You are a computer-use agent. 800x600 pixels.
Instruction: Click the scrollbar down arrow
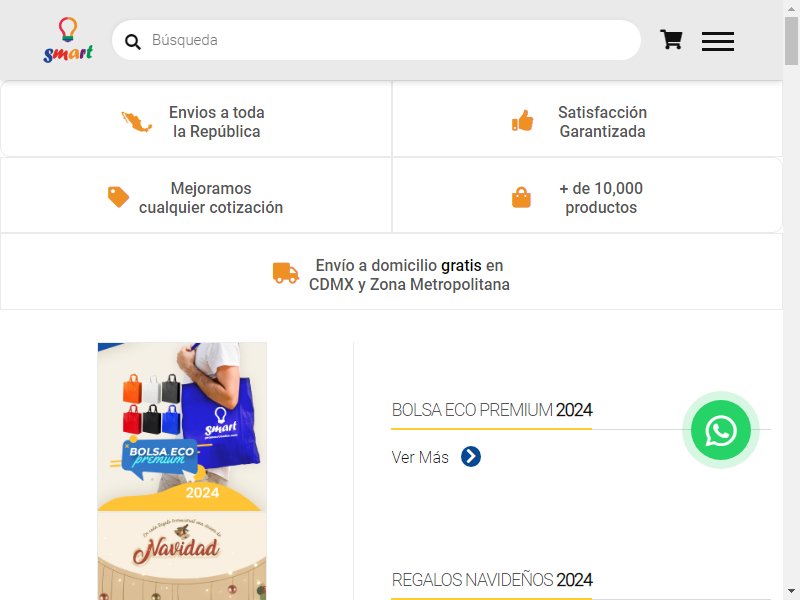(791, 592)
